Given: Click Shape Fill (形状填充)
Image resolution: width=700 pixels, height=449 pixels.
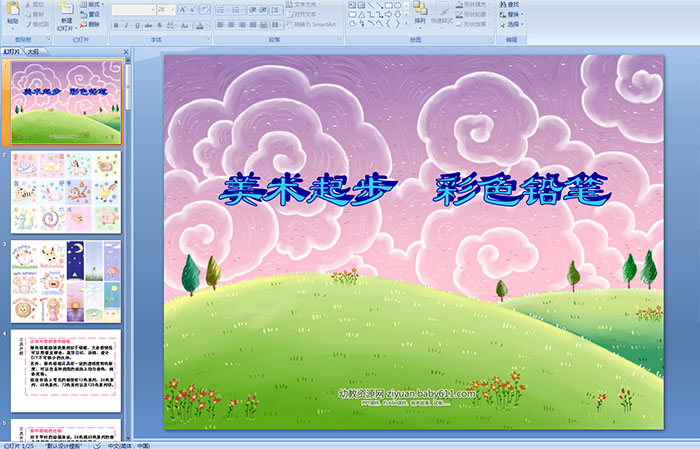Looking at the screenshot, I should point(471,4).
